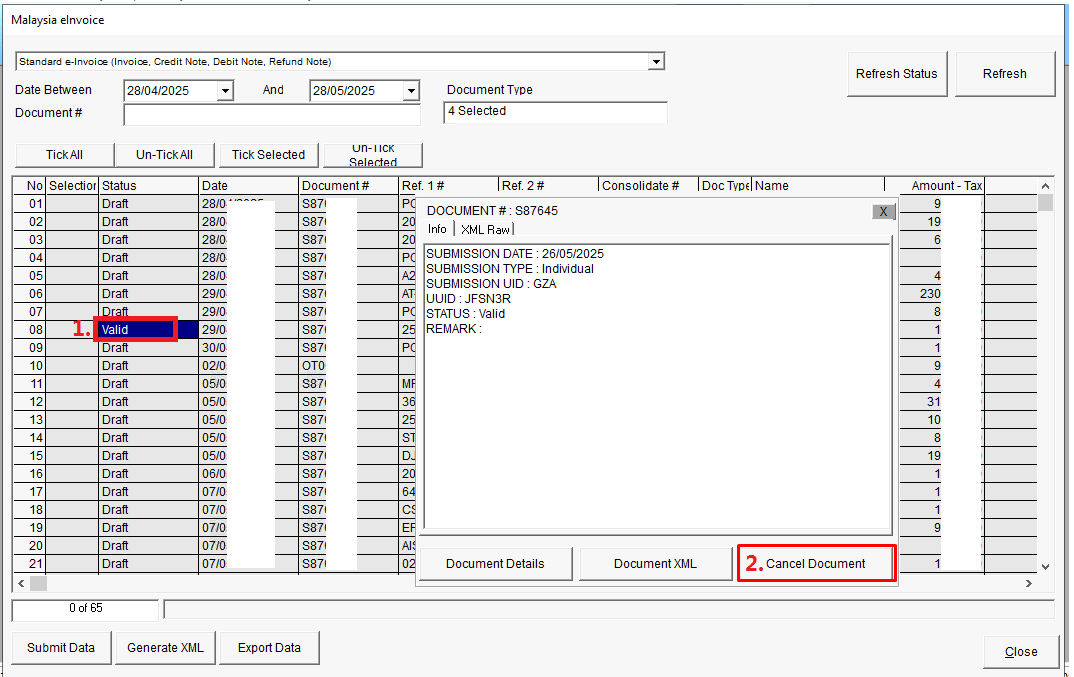
Task: Close the document info popup with X
Action: click(883, 211)
